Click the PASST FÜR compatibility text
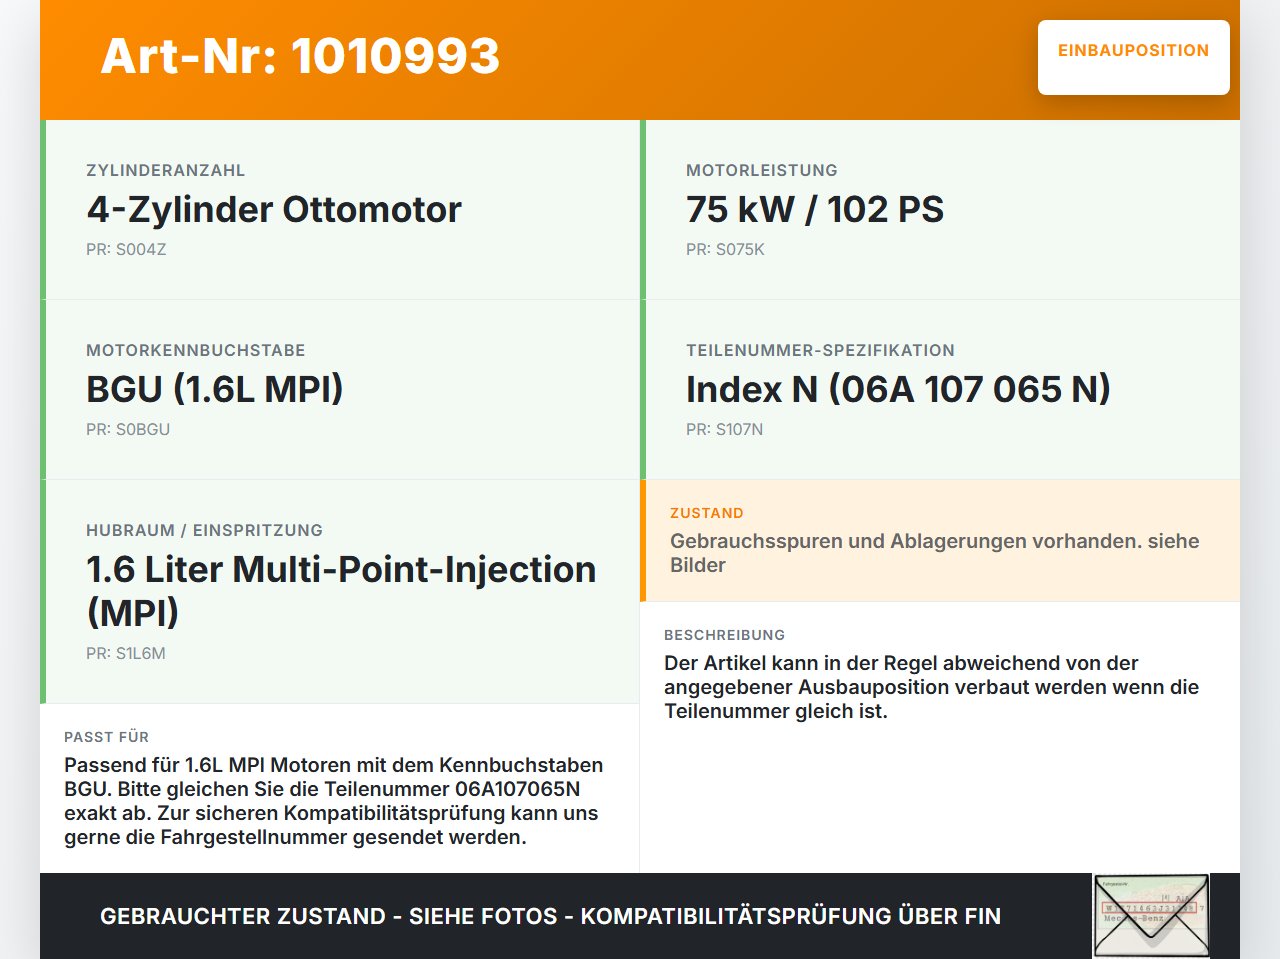The image size is (1280, 959). click(333, 801)
